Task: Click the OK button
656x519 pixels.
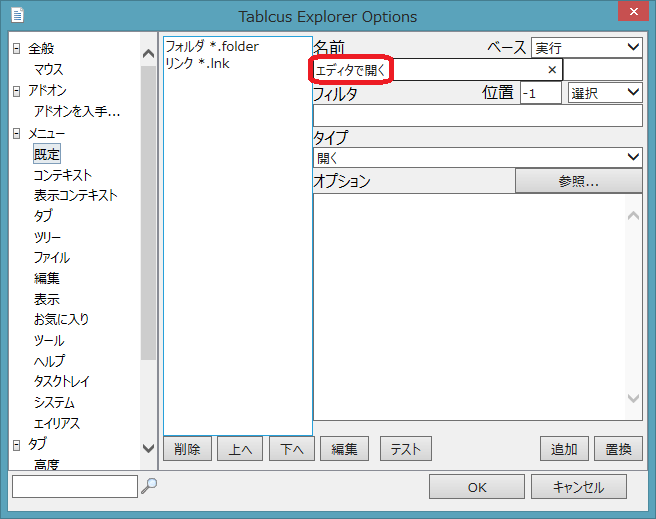Action: 477,487
